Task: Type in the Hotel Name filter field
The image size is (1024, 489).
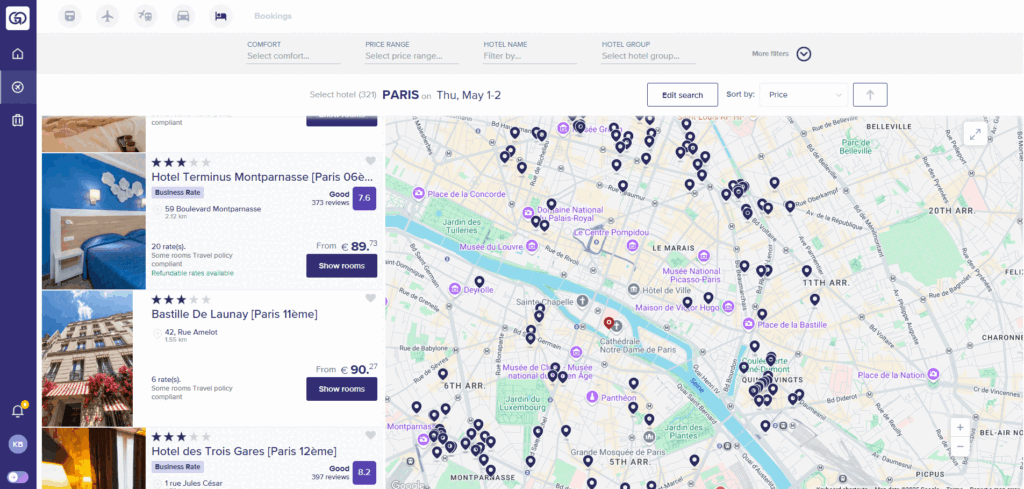Action: [x=529, y=56]
